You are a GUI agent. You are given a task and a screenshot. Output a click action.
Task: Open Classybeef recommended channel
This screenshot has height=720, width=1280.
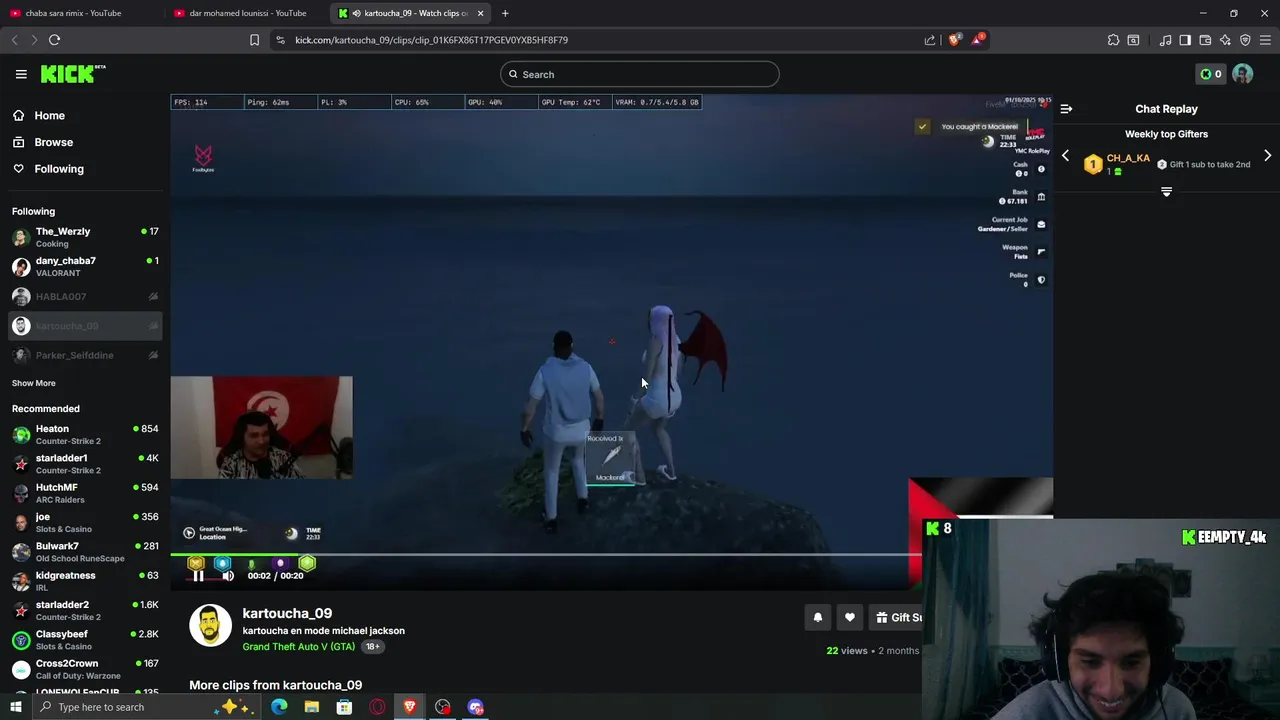(85, 640)
